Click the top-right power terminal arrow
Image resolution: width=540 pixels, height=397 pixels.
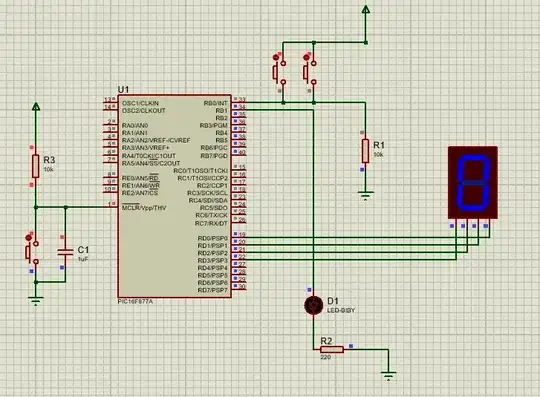point(366,9)
